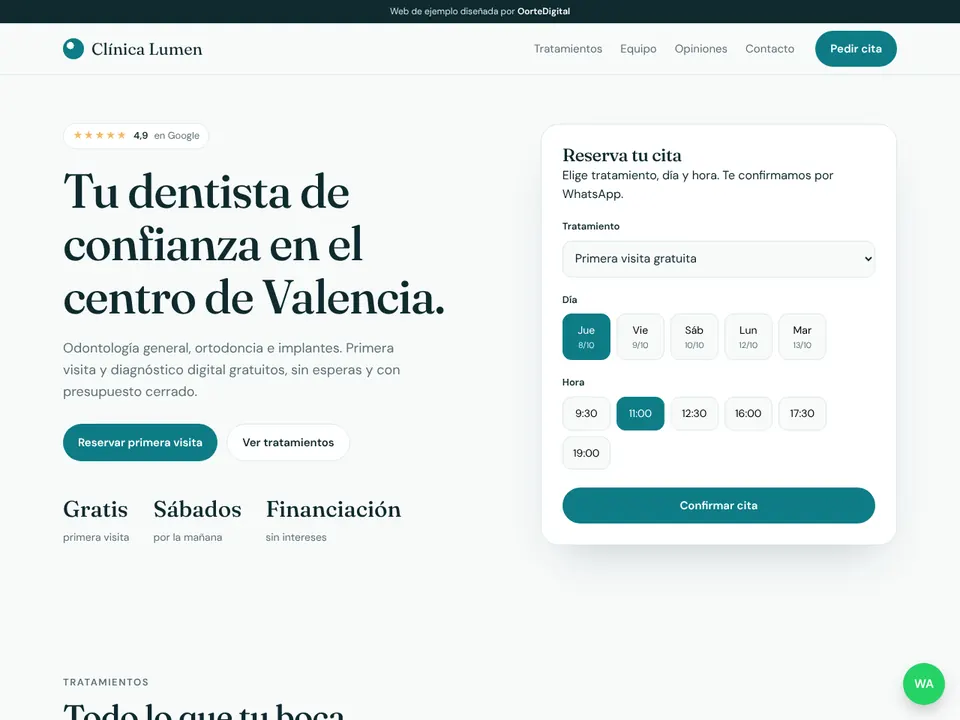Image resolution: width=960 pixels, height=720 pixels.
Task: Select day Vie 9/10
Action: (640, 337)
